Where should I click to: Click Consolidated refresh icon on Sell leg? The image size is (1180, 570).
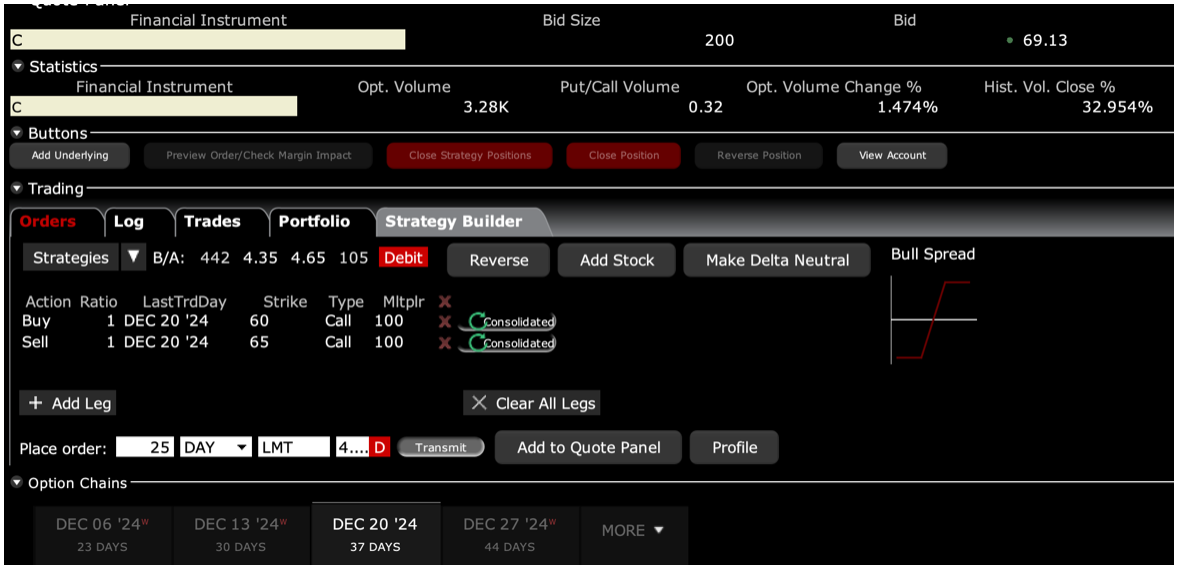click(x=477, y=343)
